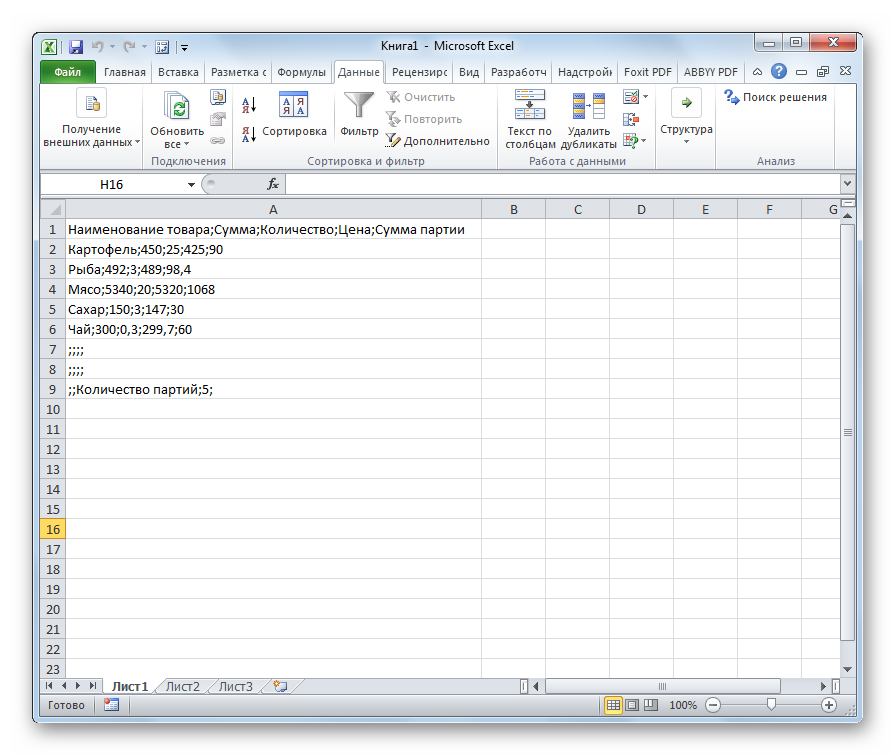Click Поиск решения (Solver) button
The height and width of the screenshot is (756, 896).
click(776, 97)
